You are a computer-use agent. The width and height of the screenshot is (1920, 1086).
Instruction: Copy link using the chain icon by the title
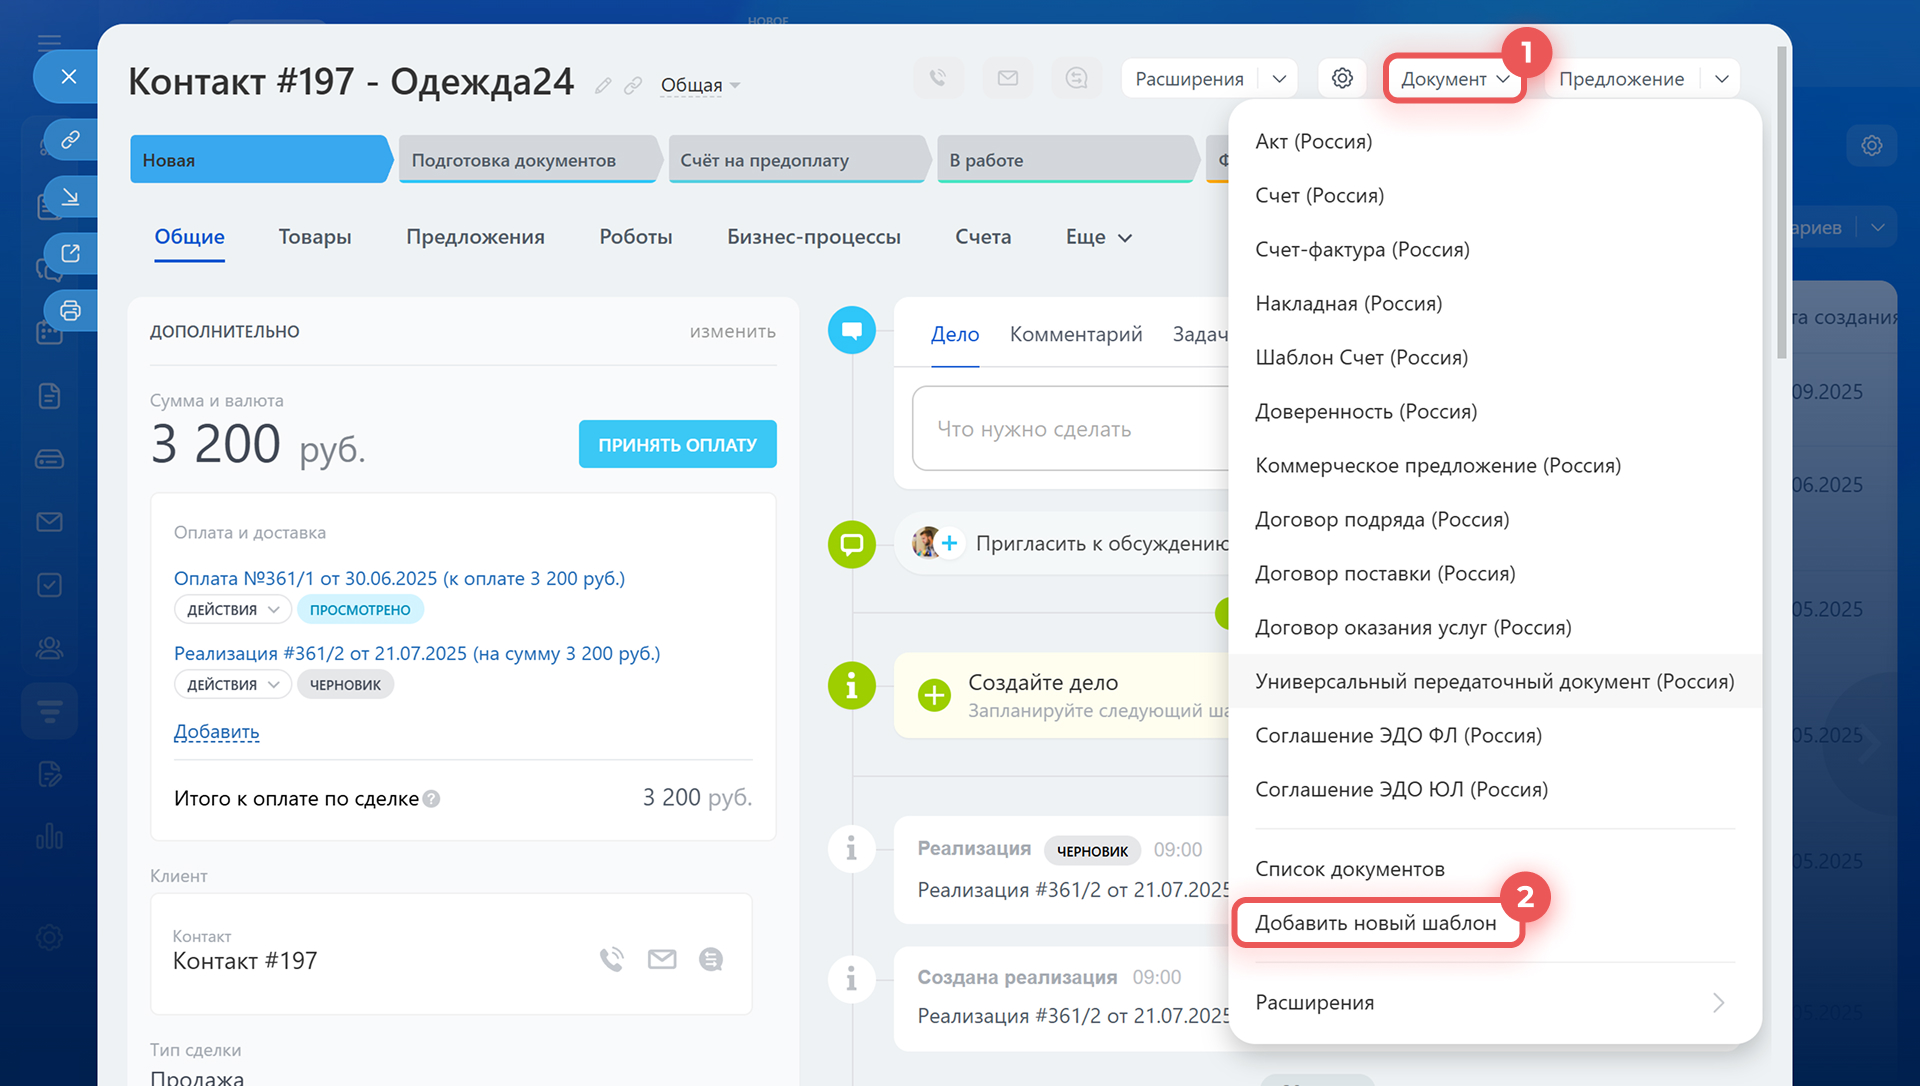(633, 86)
